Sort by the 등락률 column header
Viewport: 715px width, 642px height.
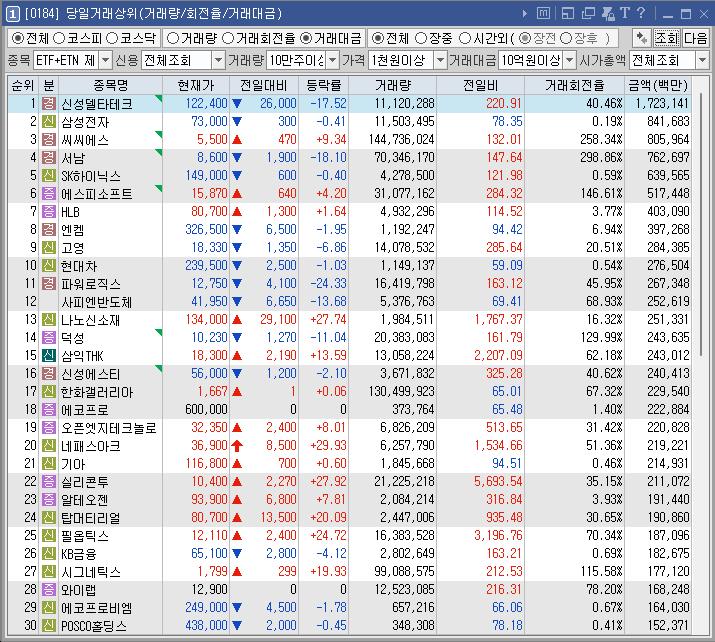324,85
